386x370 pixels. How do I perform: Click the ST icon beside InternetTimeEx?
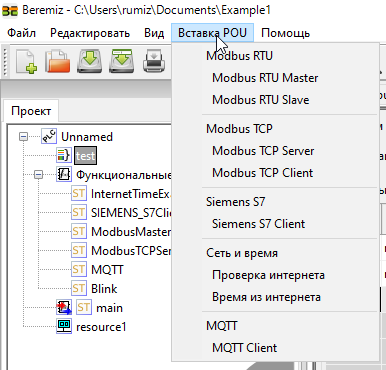[x=79, y=193]
